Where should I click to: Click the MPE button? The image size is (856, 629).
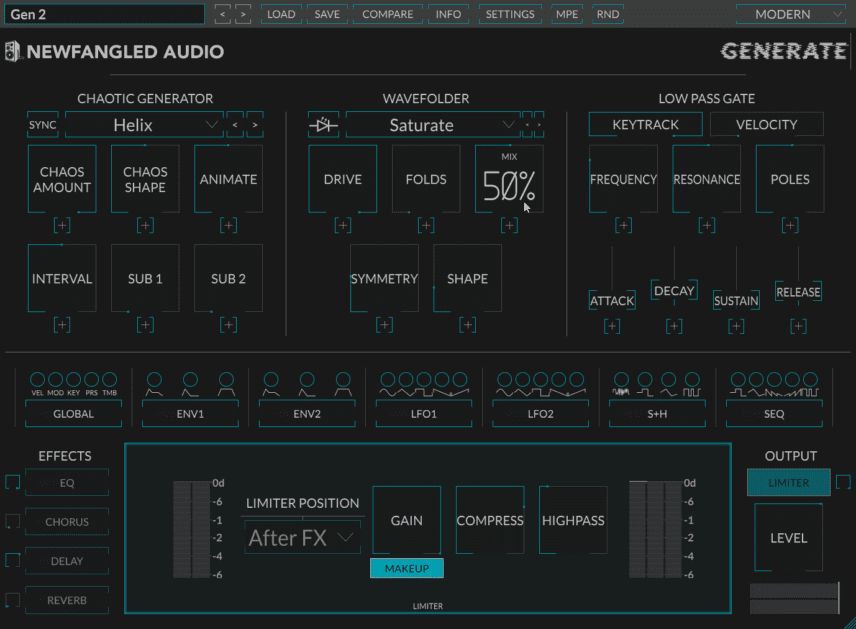click(567, 14)
